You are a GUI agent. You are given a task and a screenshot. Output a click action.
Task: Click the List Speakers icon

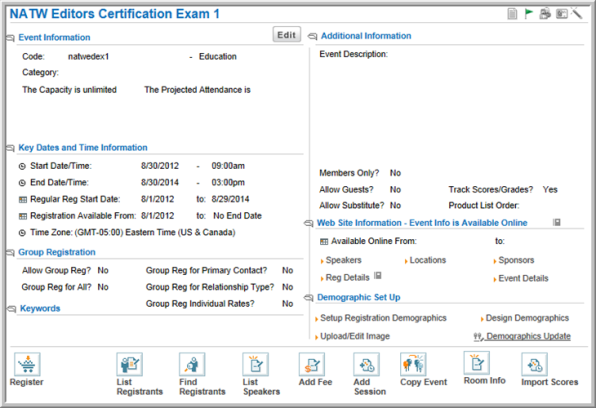[x=255, y=364]
